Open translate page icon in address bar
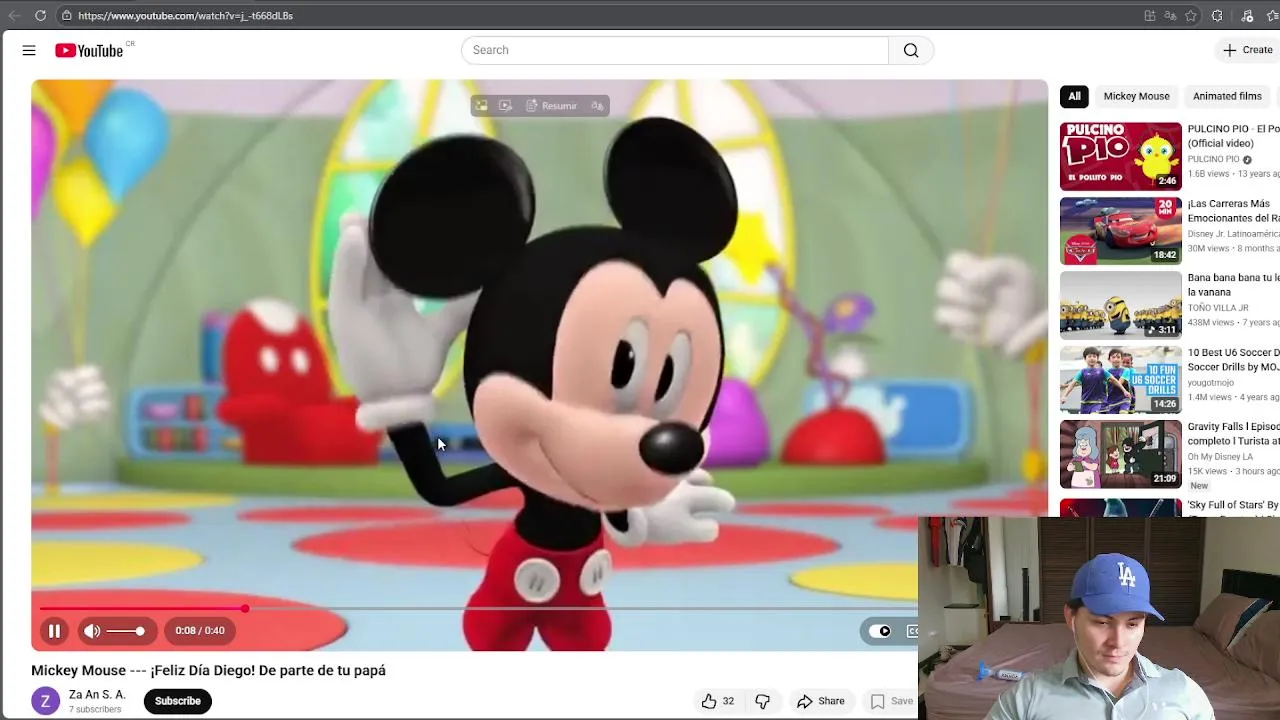The height and width of the screenshot is (720, 1280). pyautogui.click(x=1170, y=16)
